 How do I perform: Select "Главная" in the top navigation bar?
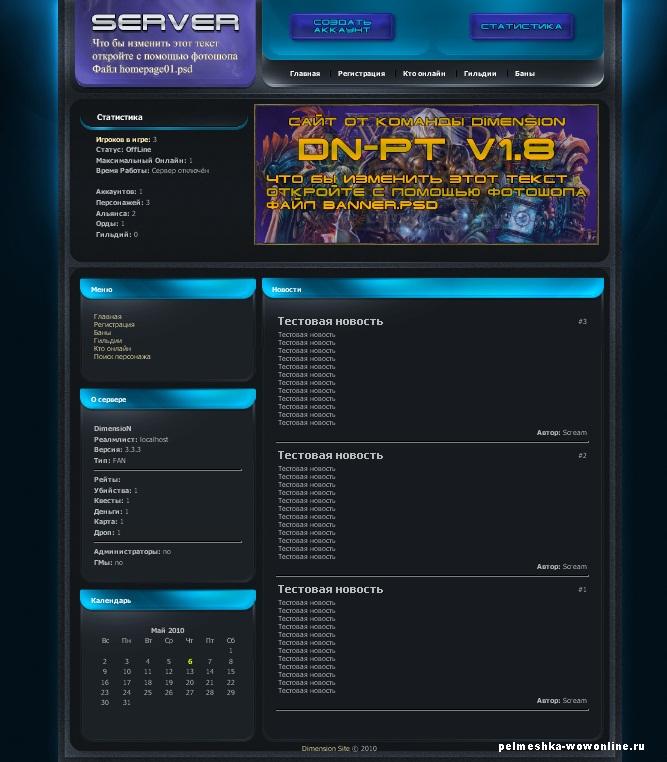pos(305,74)
